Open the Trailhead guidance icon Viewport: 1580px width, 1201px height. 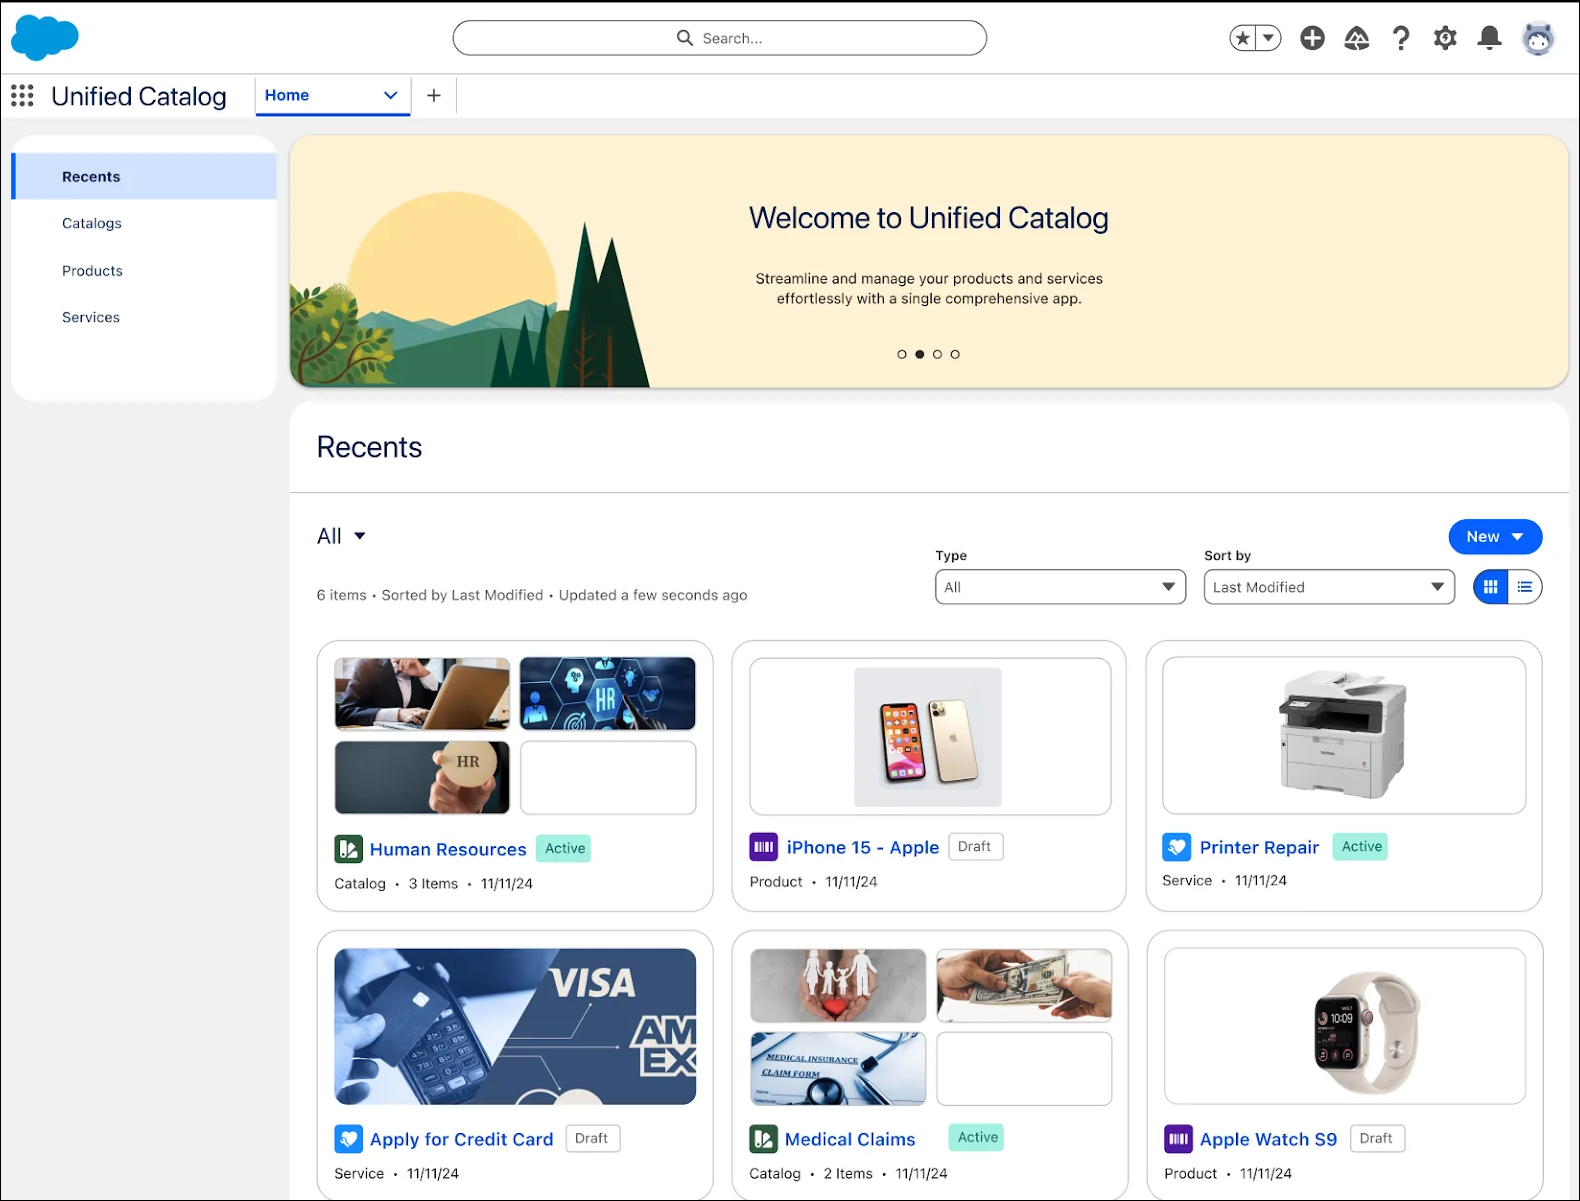[1356, 38]
